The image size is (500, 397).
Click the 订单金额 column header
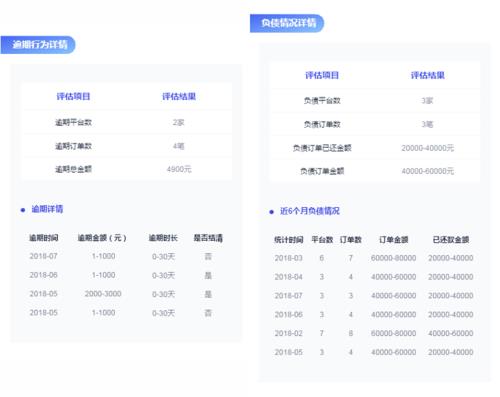pos(394,240)
